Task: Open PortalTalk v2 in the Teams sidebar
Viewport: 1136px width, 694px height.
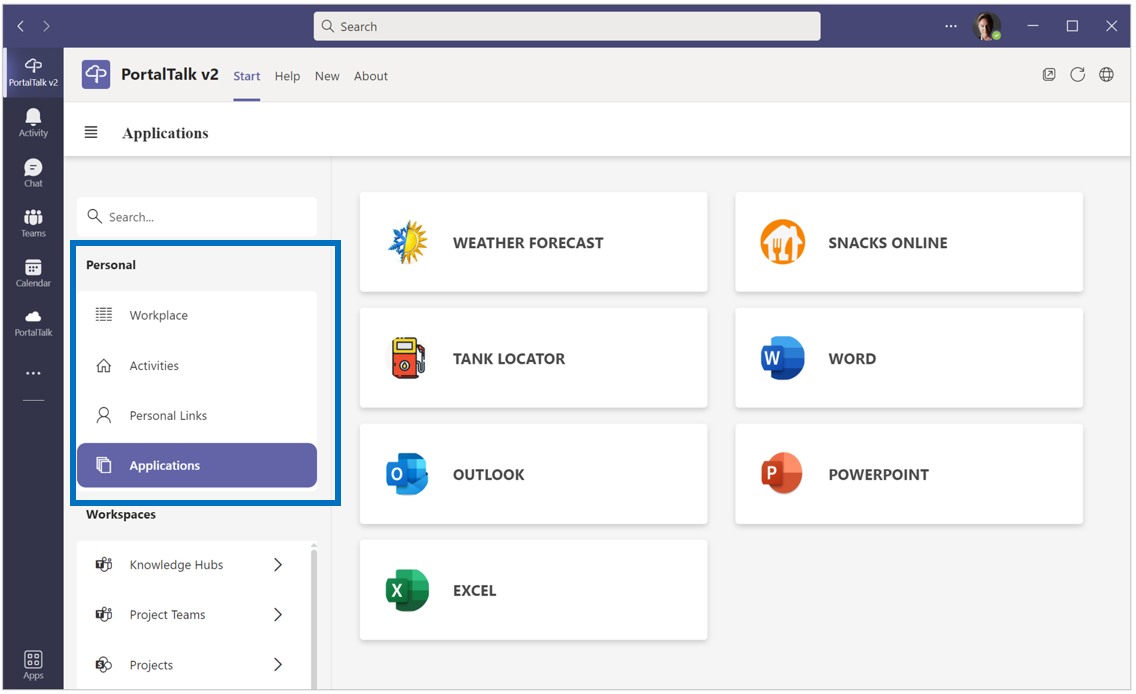Action: [33, 72]
